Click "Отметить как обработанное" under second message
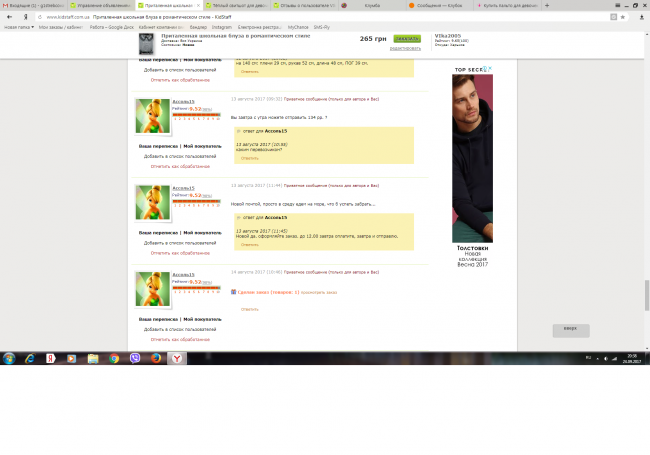Viewport: 650px width, 455px height. (x=180, y=251)
